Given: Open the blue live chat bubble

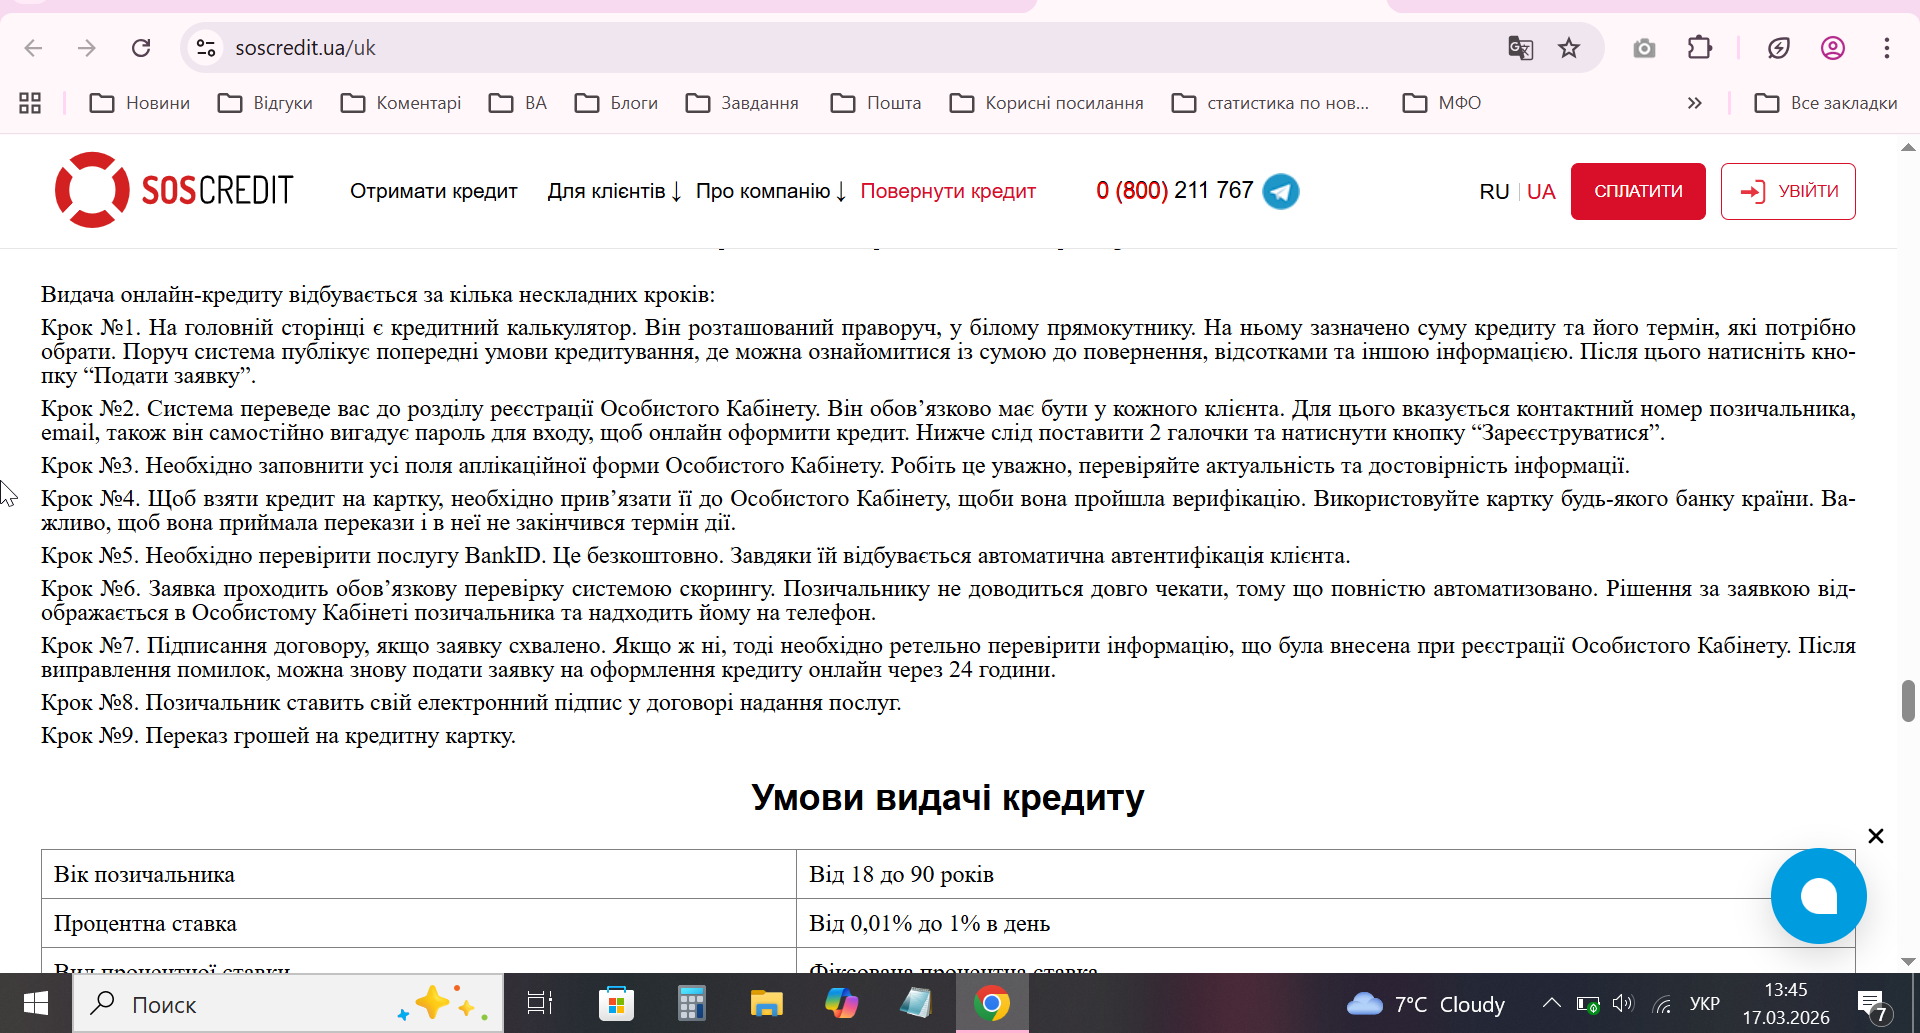Looking at the screenshot, I should pos(1818,896).
